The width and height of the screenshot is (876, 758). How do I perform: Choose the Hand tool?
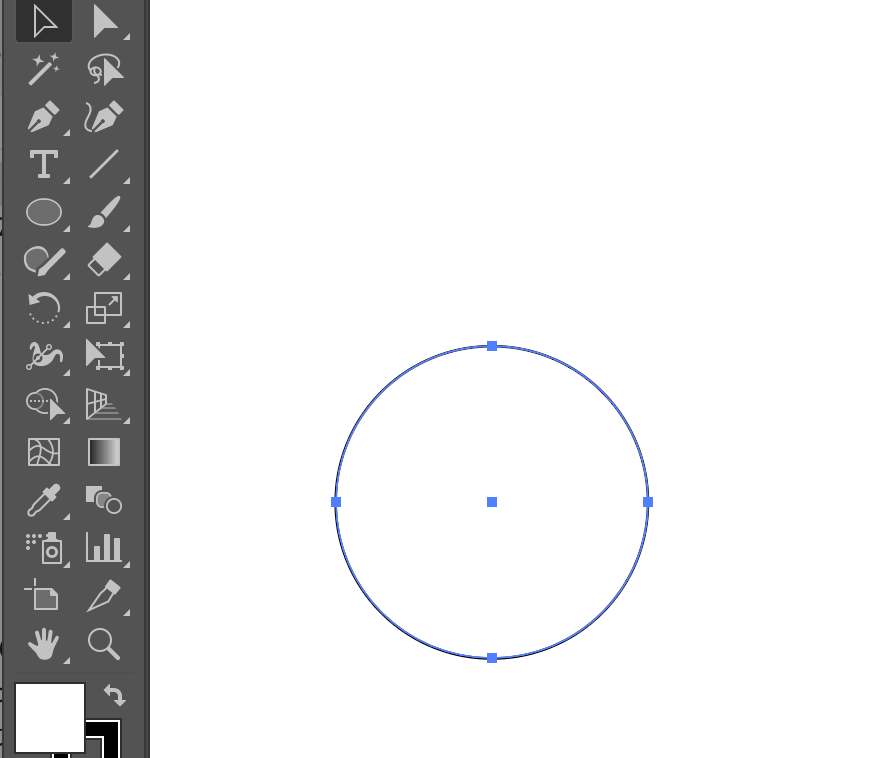[x=44, y=644]
